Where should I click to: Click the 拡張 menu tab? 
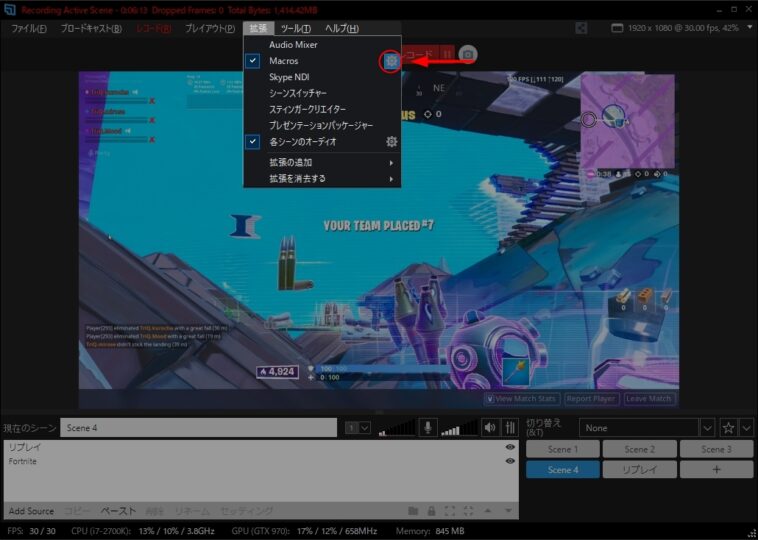259,29
